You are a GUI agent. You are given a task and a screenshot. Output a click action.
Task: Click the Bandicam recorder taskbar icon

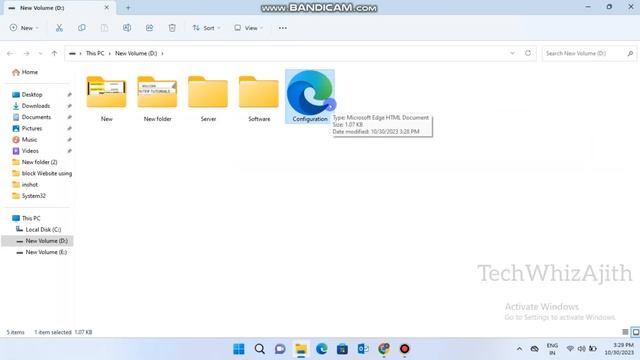click(x=404, y=349)
